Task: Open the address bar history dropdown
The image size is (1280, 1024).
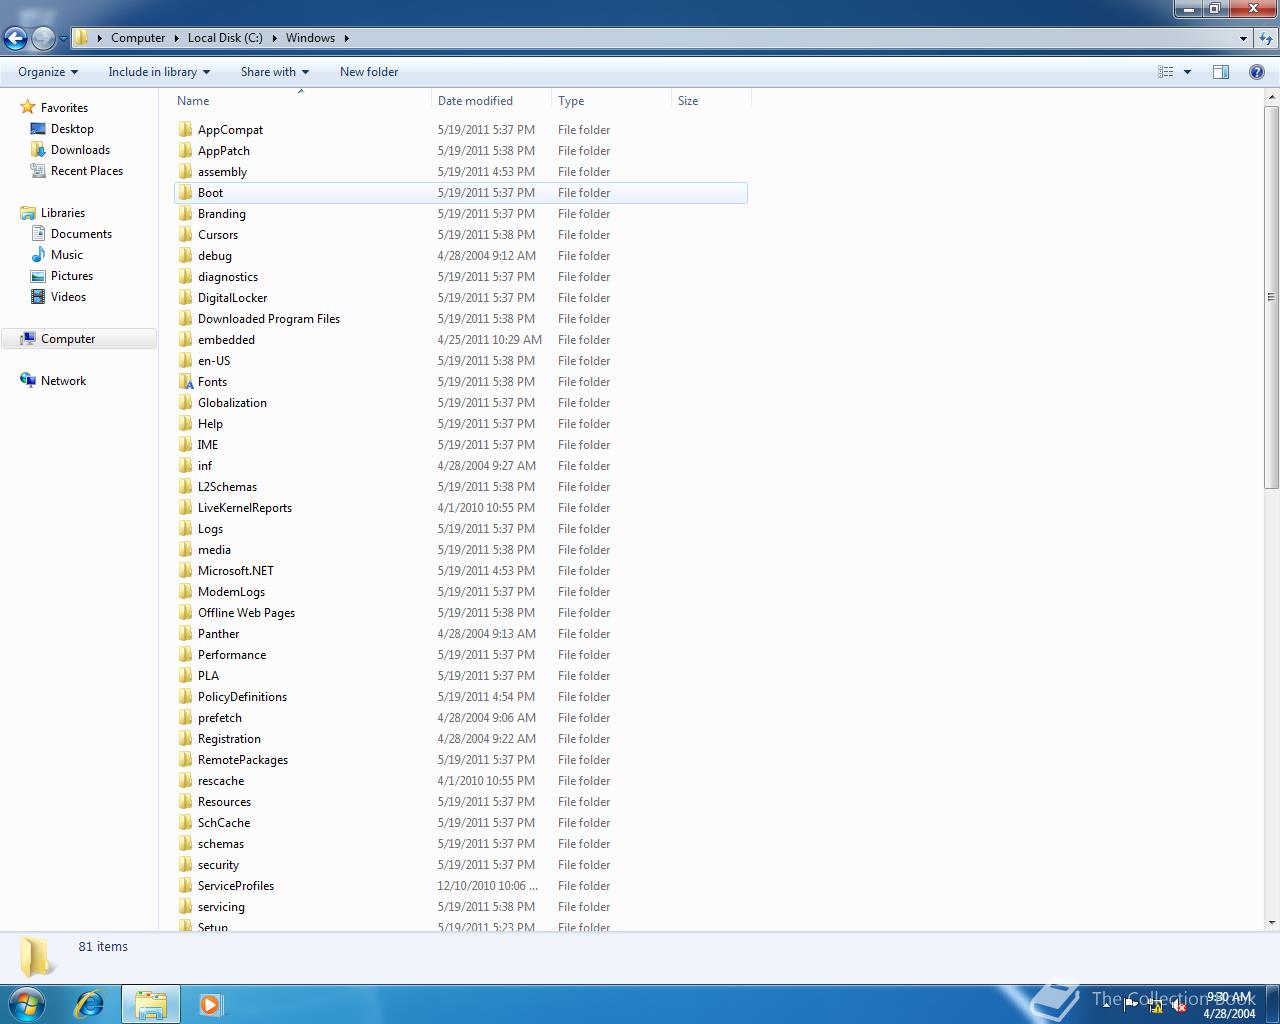Action: click(1243, 38)
